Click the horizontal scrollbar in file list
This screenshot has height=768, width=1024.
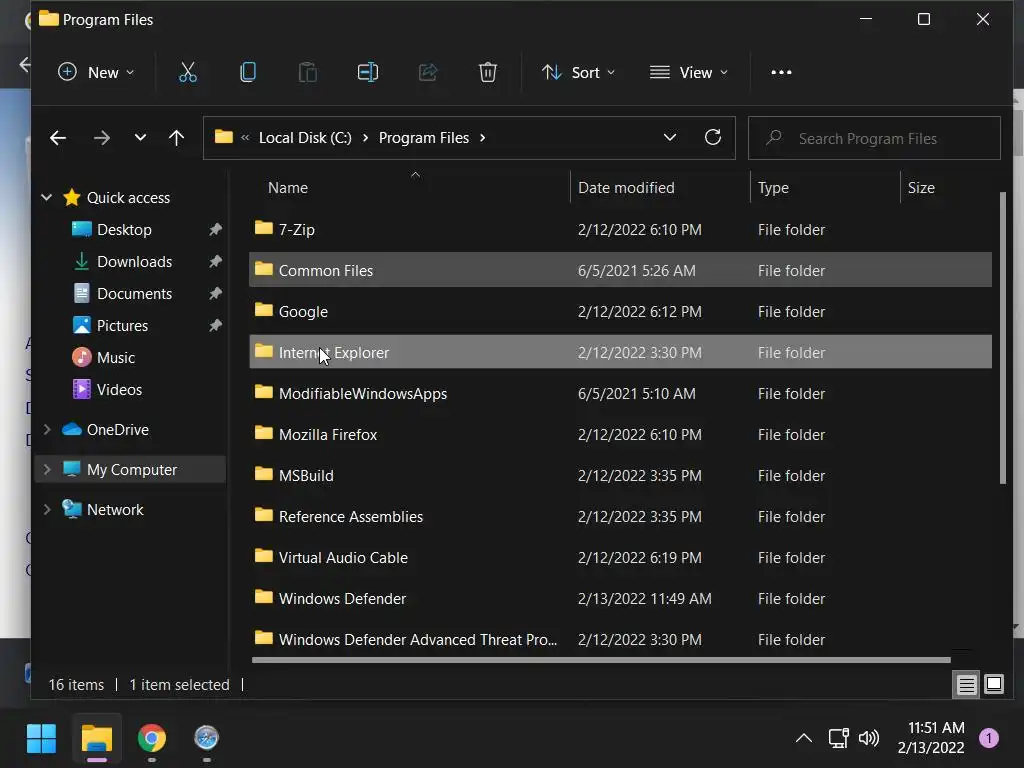pos(601,660)
